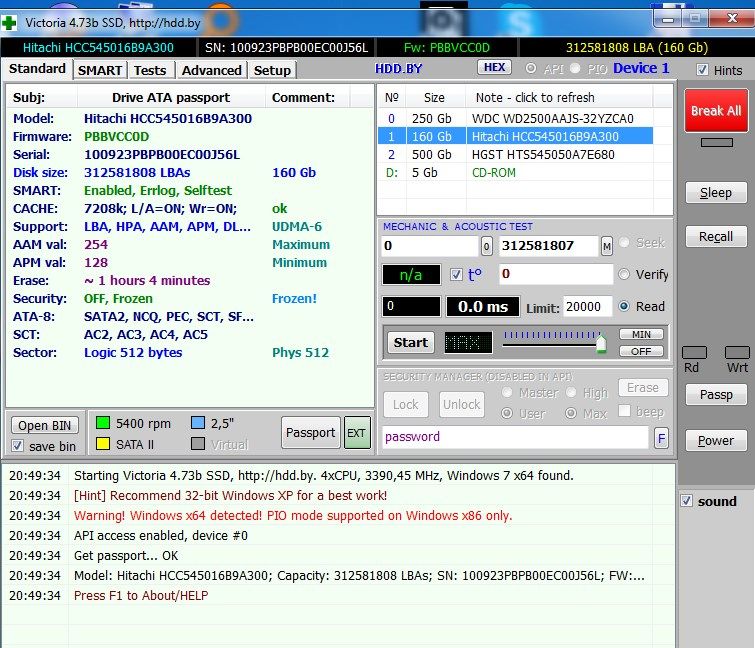
Task: Select the WDC WD2500AAJS drive row
Action: (515, 118)
